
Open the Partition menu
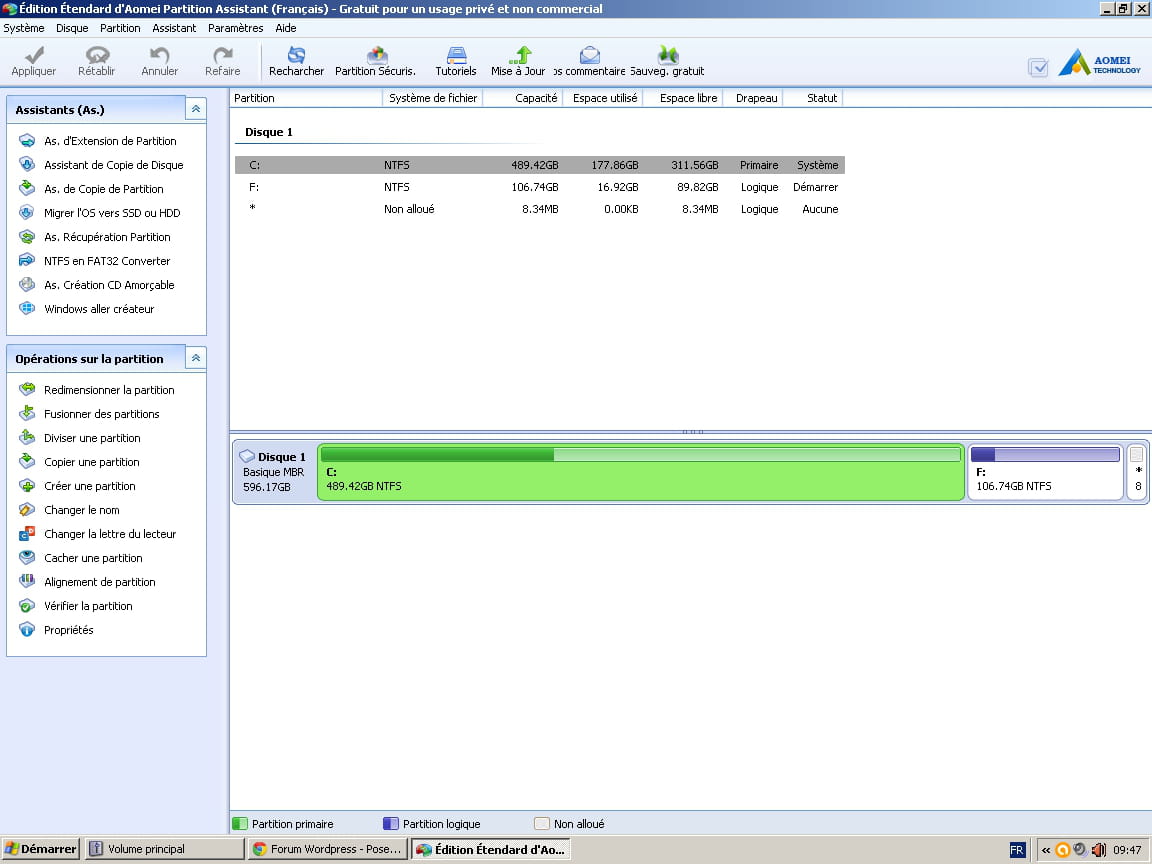120,28
